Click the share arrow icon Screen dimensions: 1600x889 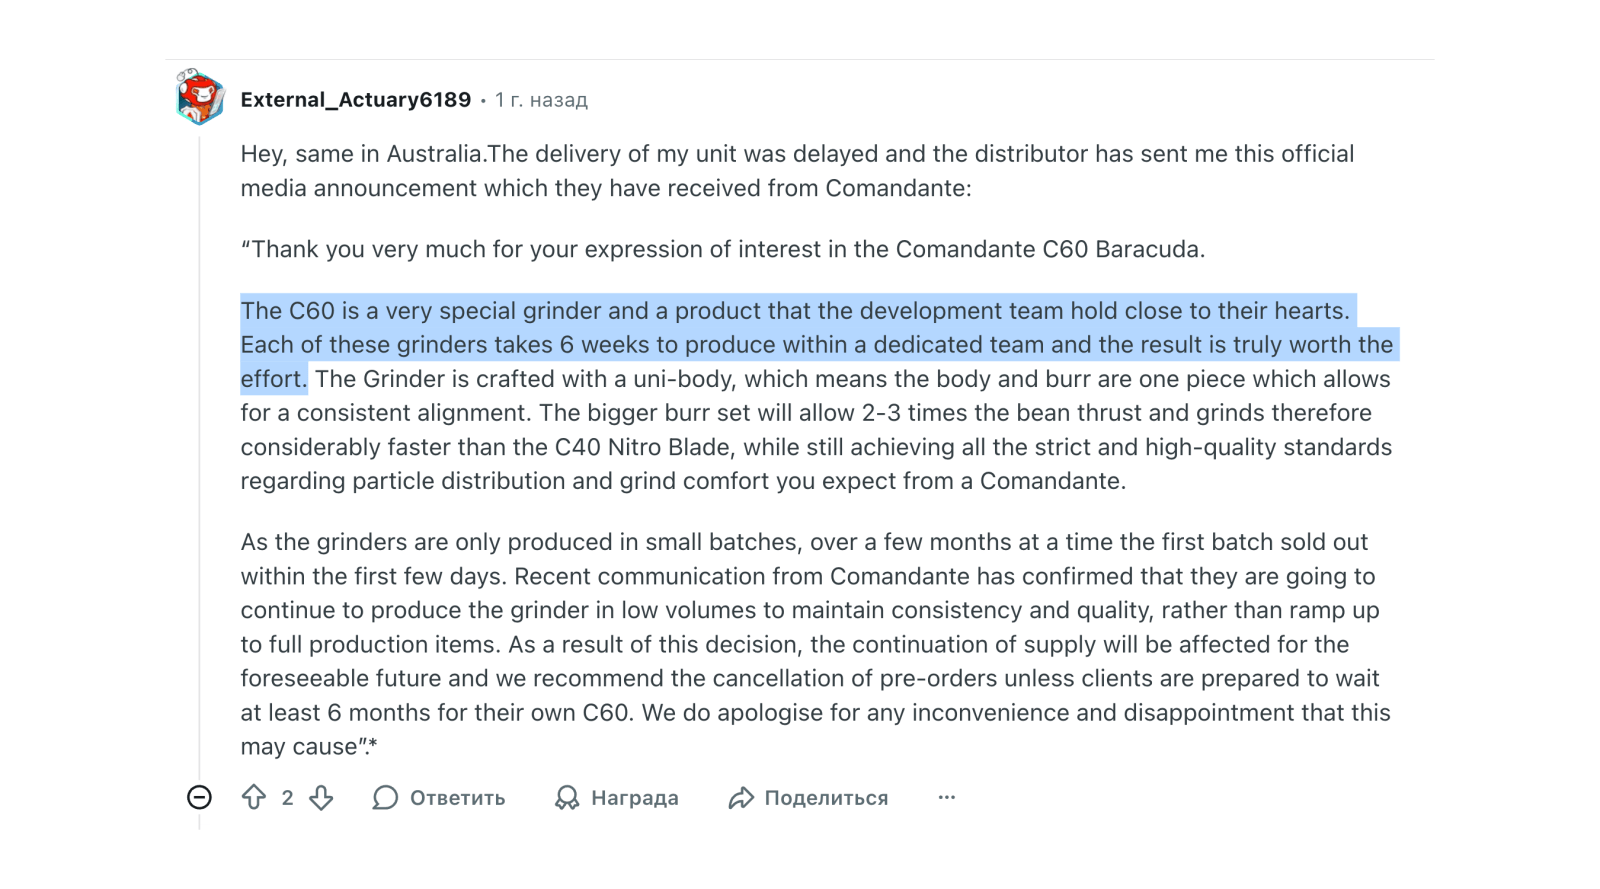click(741, 797)
